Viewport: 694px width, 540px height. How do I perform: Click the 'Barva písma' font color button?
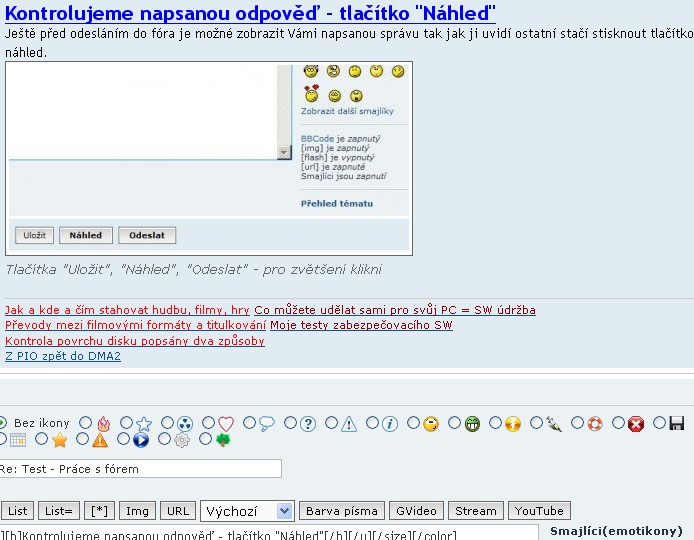coord(341,511)
